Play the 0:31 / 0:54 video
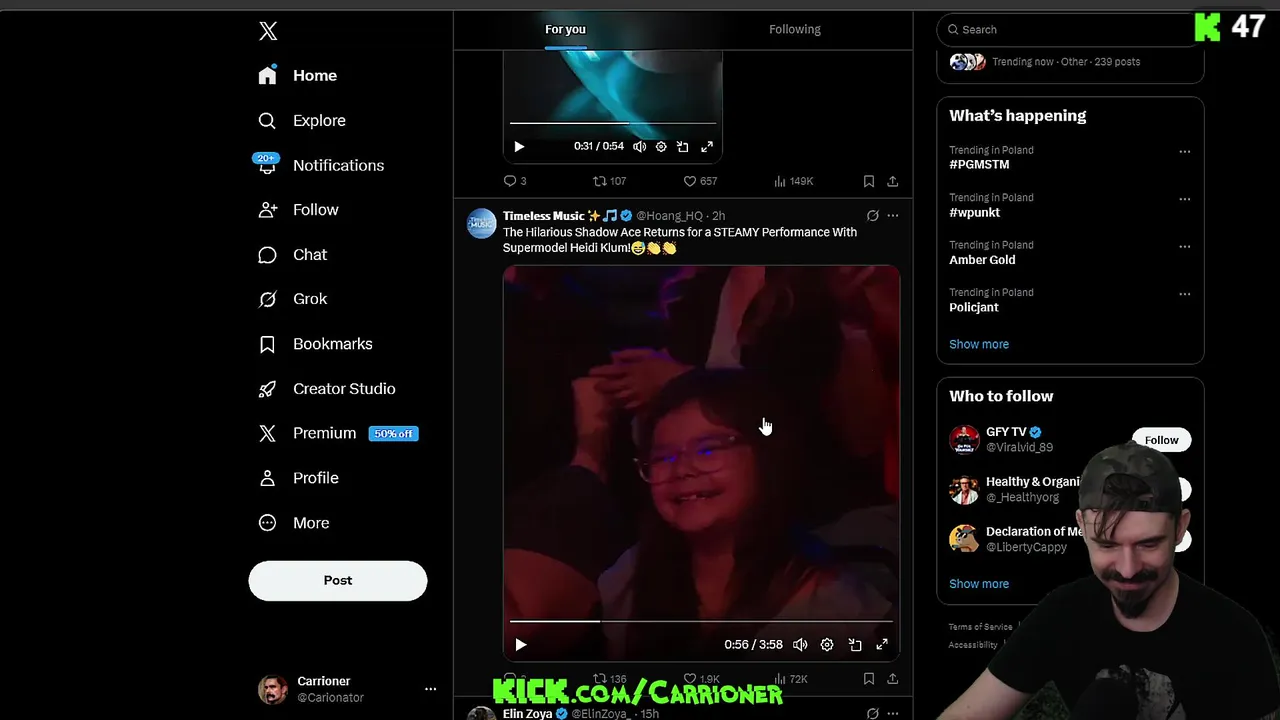The height and width of the screenshot is (720, 1280). [519, 146]
